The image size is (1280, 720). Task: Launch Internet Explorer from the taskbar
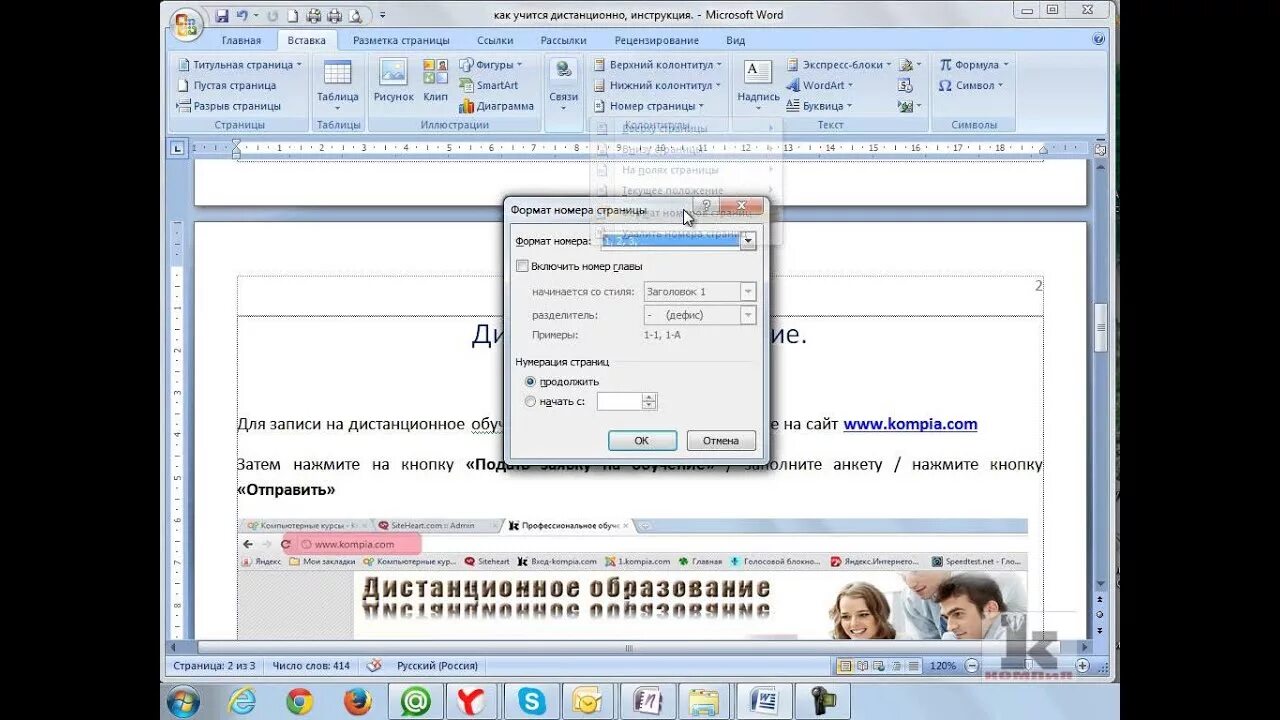coord(242,701)
